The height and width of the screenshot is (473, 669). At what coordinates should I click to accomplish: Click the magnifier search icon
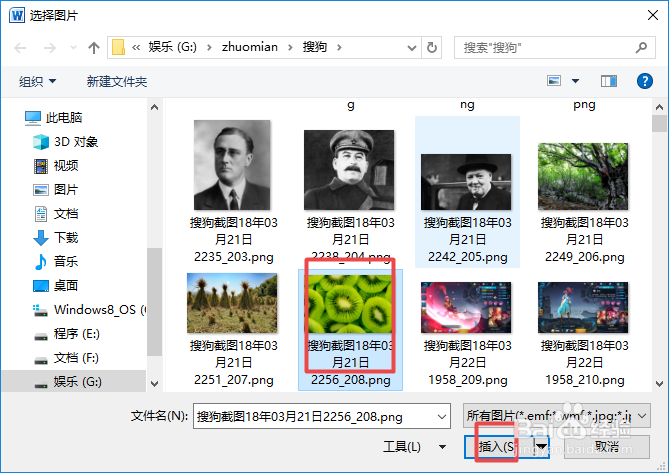641,47
